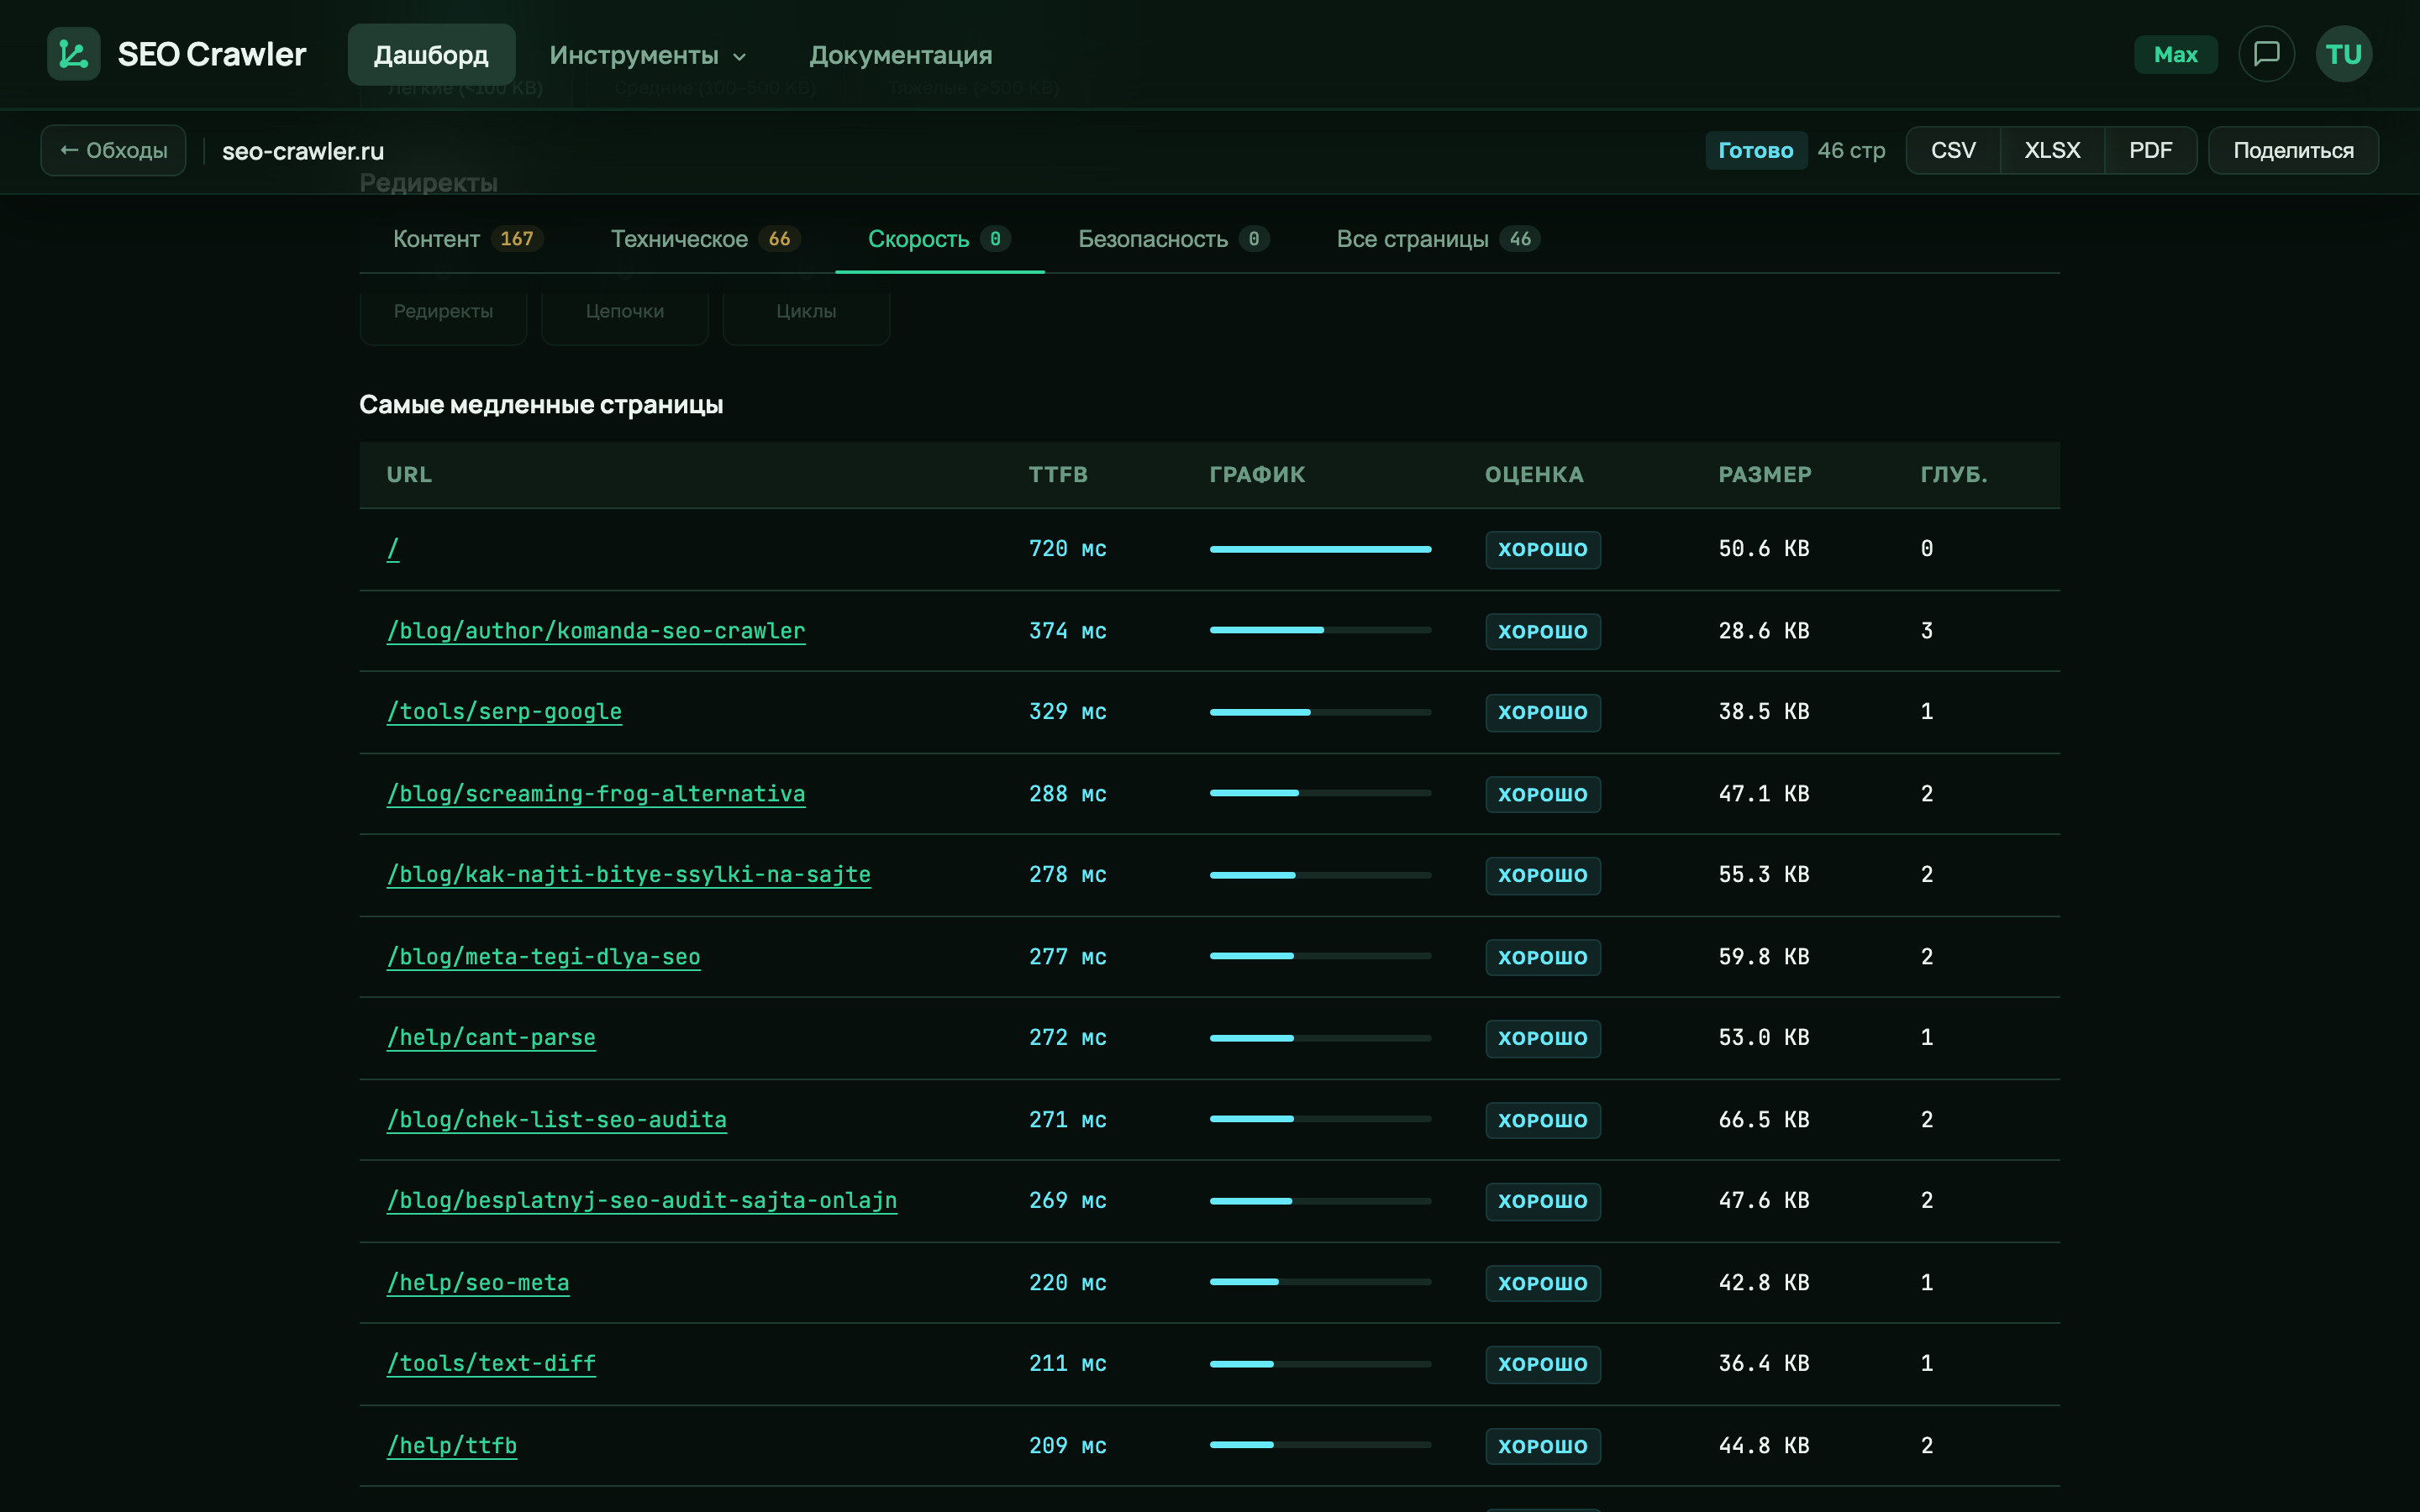Click the ГЛУБ. column header
Viewport: 2420px width, 1512px height.
tap(1954, 475)
